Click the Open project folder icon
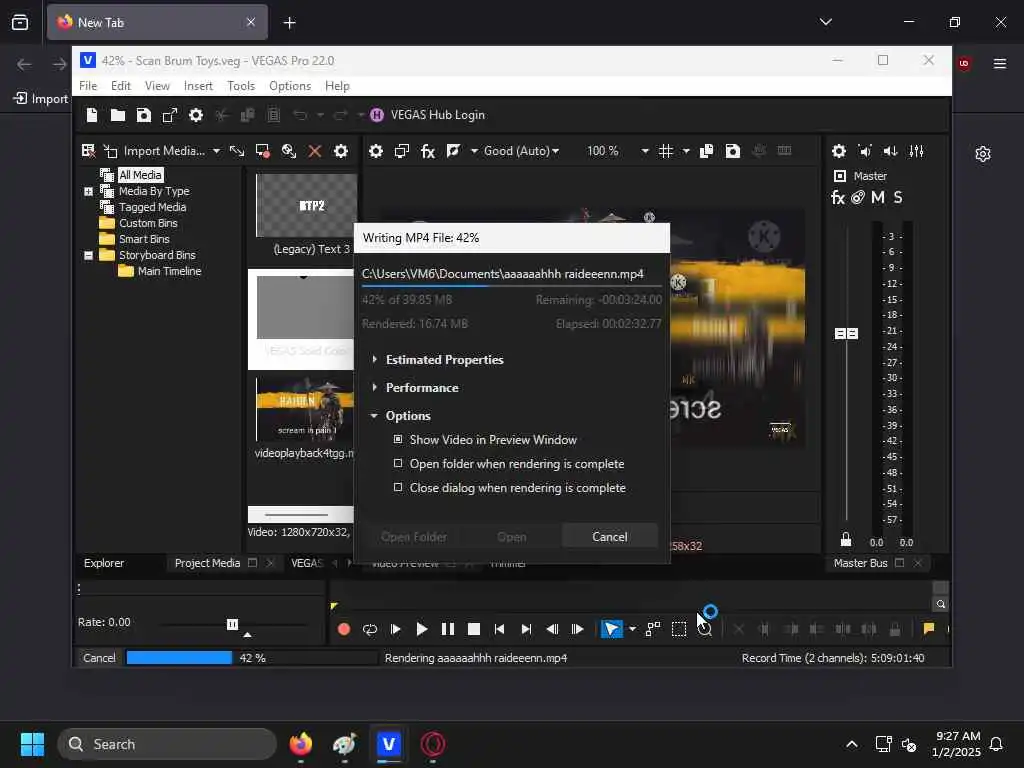This screenshot has width=1024, height=768. (x=118, y=115)
